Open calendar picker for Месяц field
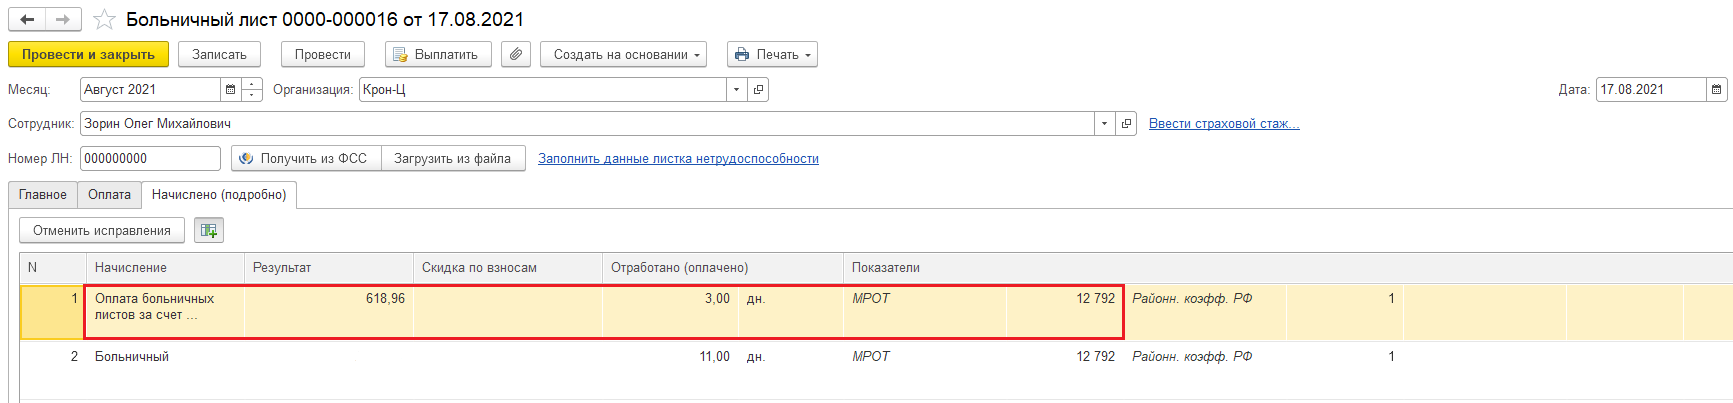Image resolution: width=1733 pixels, height=403 pixels. (x=231, y=90)
